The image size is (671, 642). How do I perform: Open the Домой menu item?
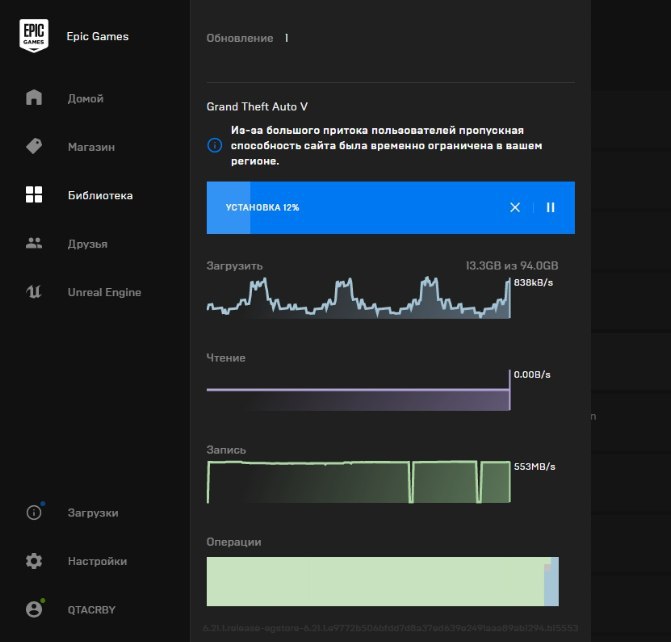86,98
